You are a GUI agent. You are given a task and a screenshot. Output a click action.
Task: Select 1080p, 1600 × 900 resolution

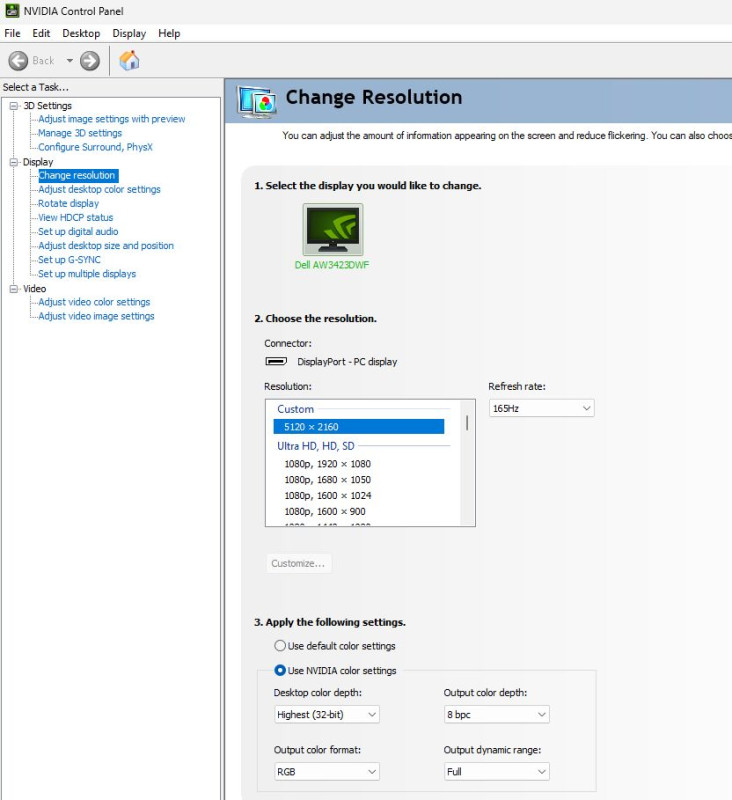click(x=325, y=511)
